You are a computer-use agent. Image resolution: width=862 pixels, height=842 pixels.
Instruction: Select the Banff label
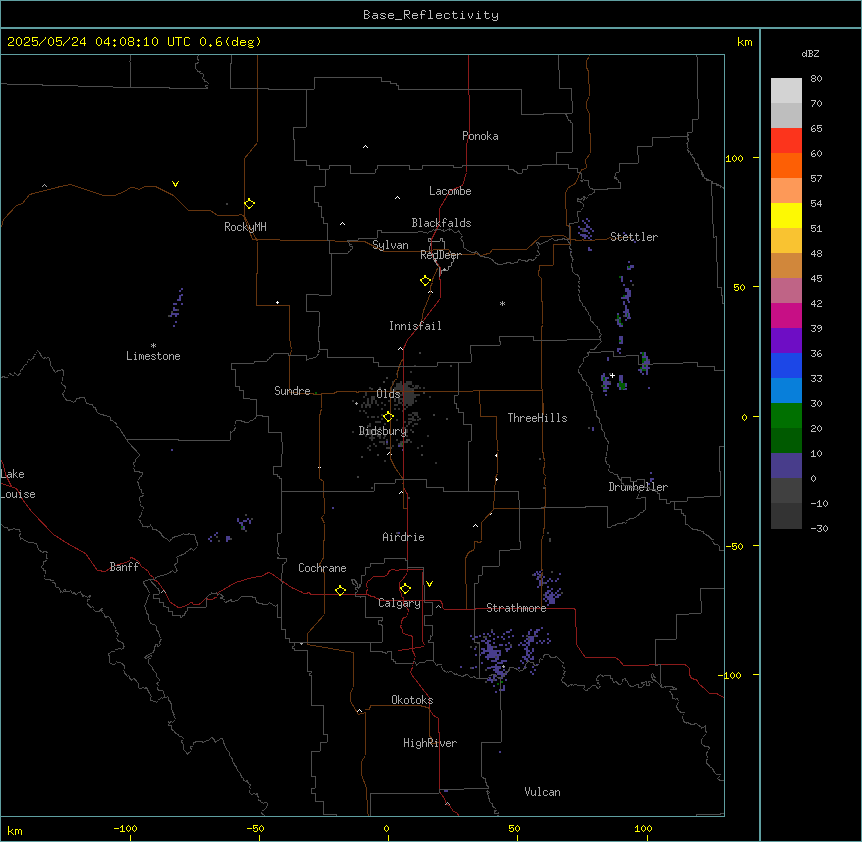(124, 567)
